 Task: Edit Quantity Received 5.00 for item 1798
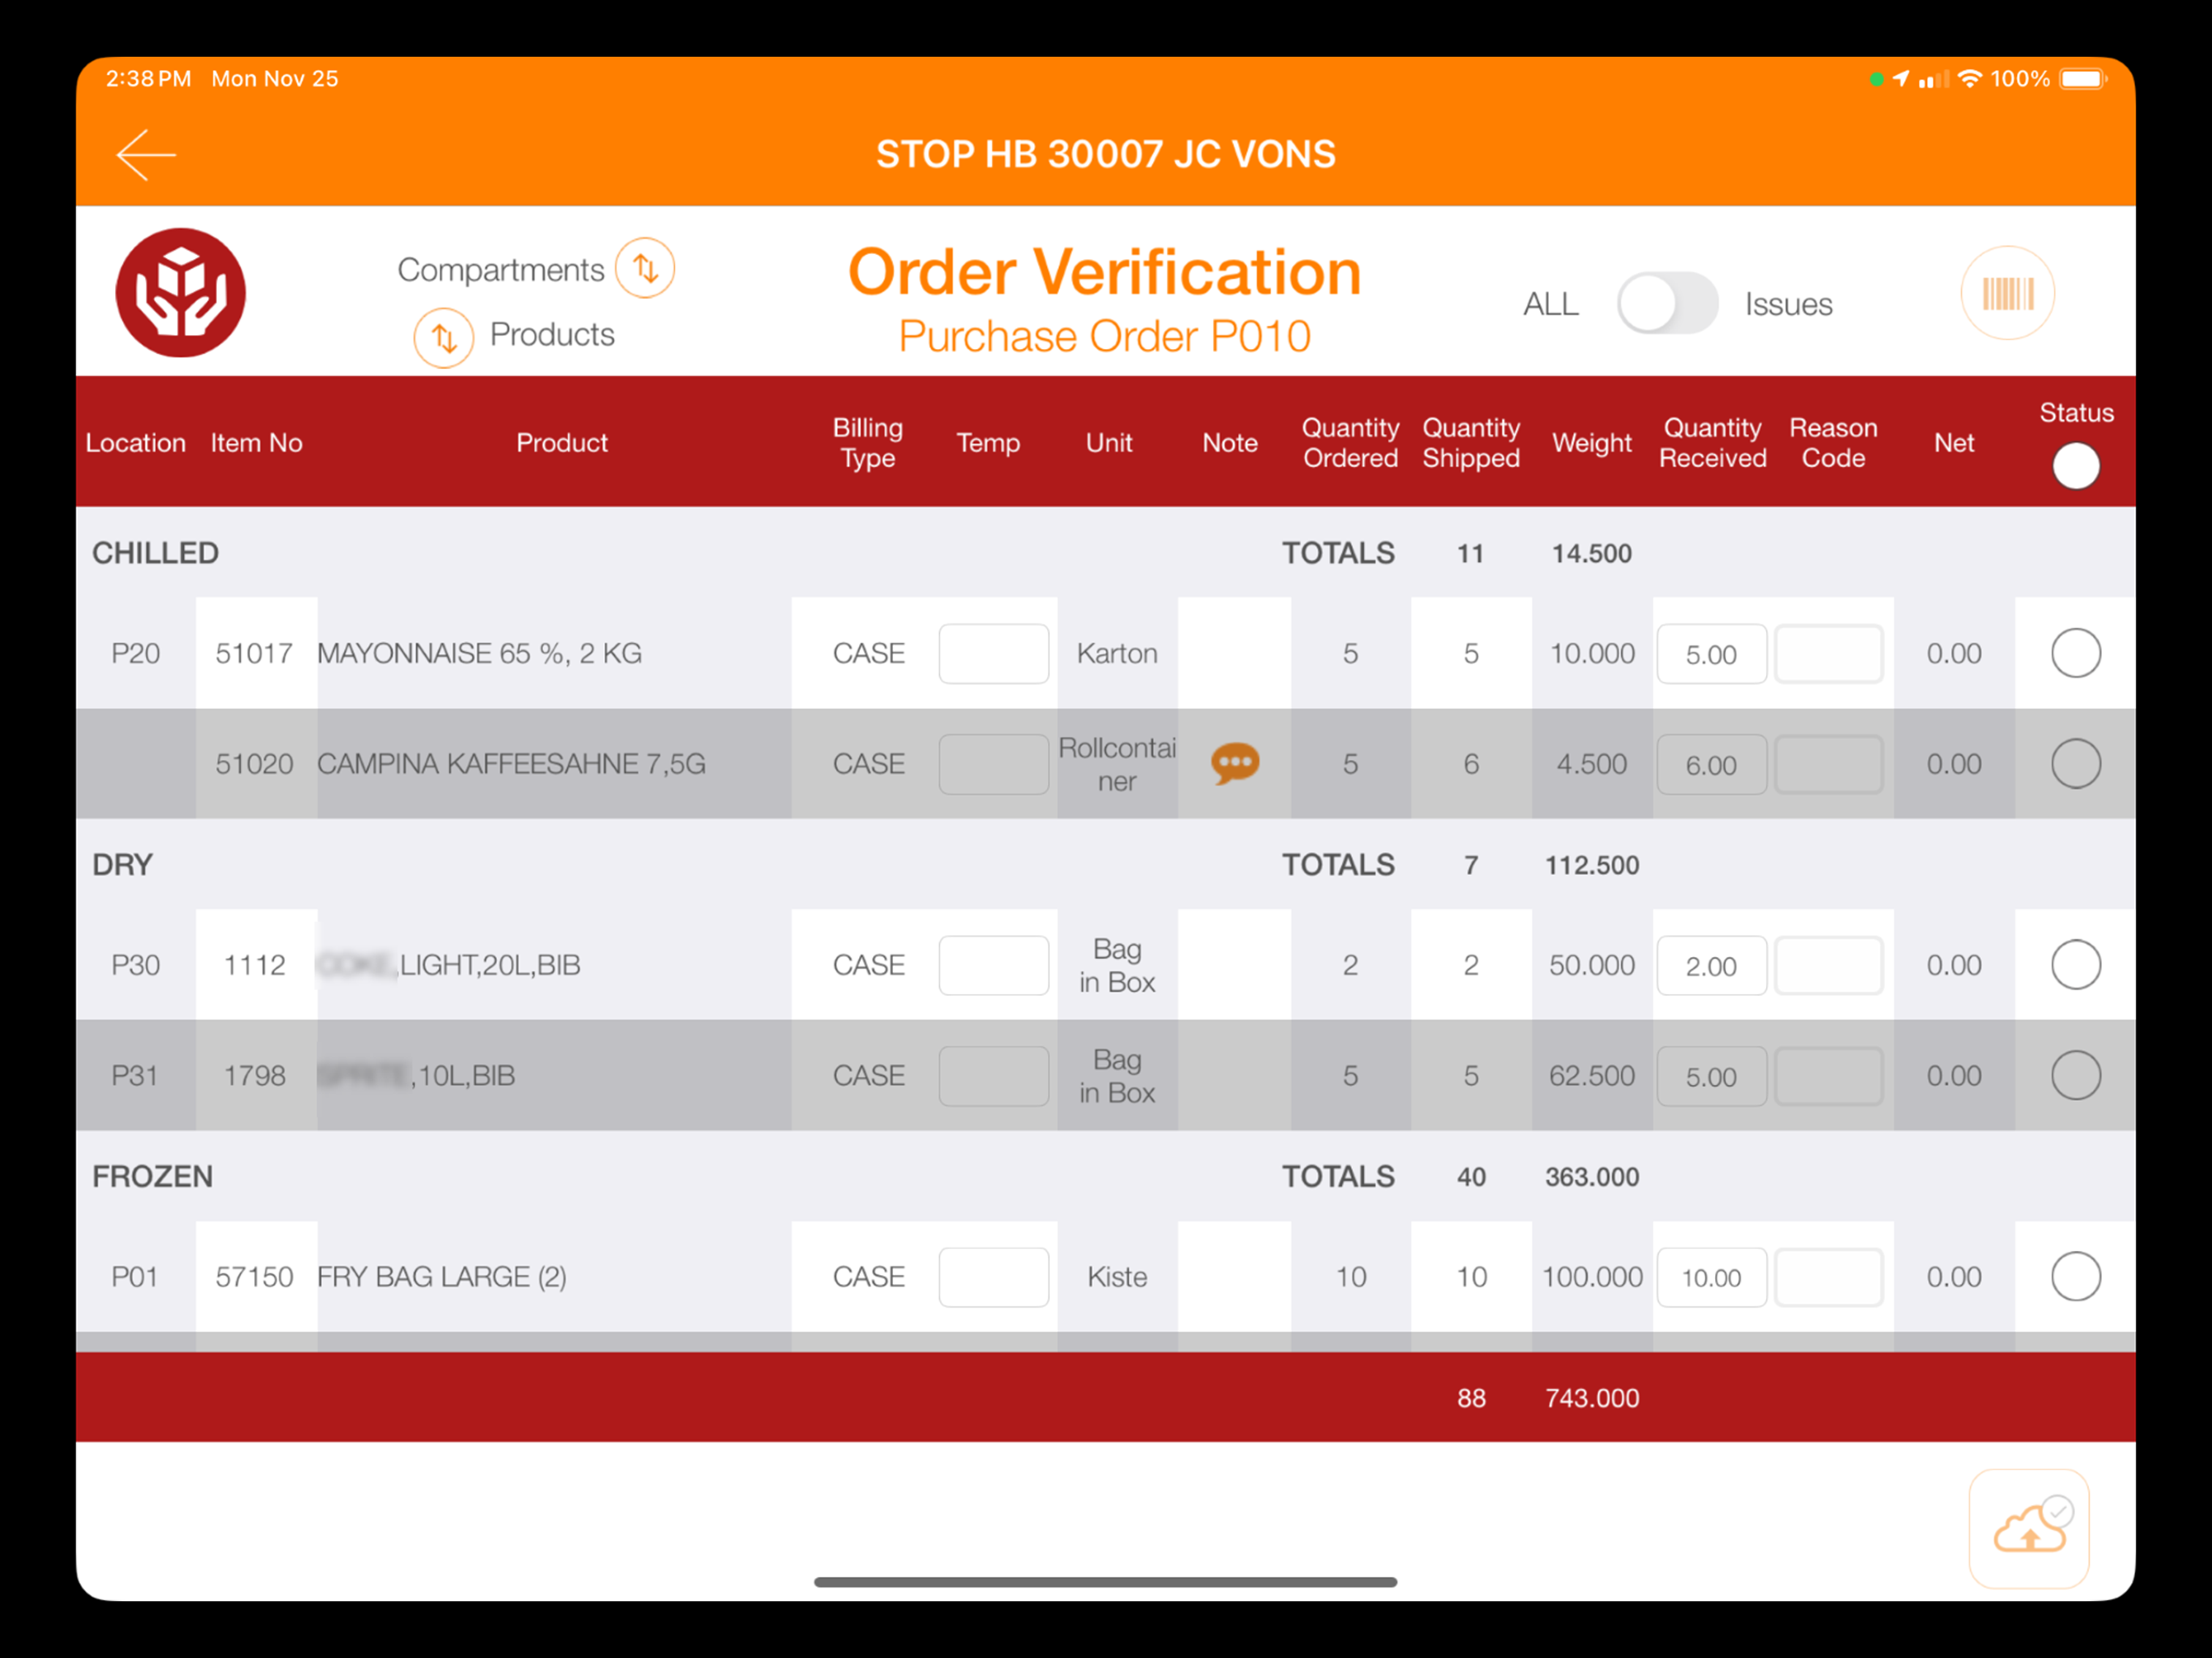[x=1712, y=1077]
